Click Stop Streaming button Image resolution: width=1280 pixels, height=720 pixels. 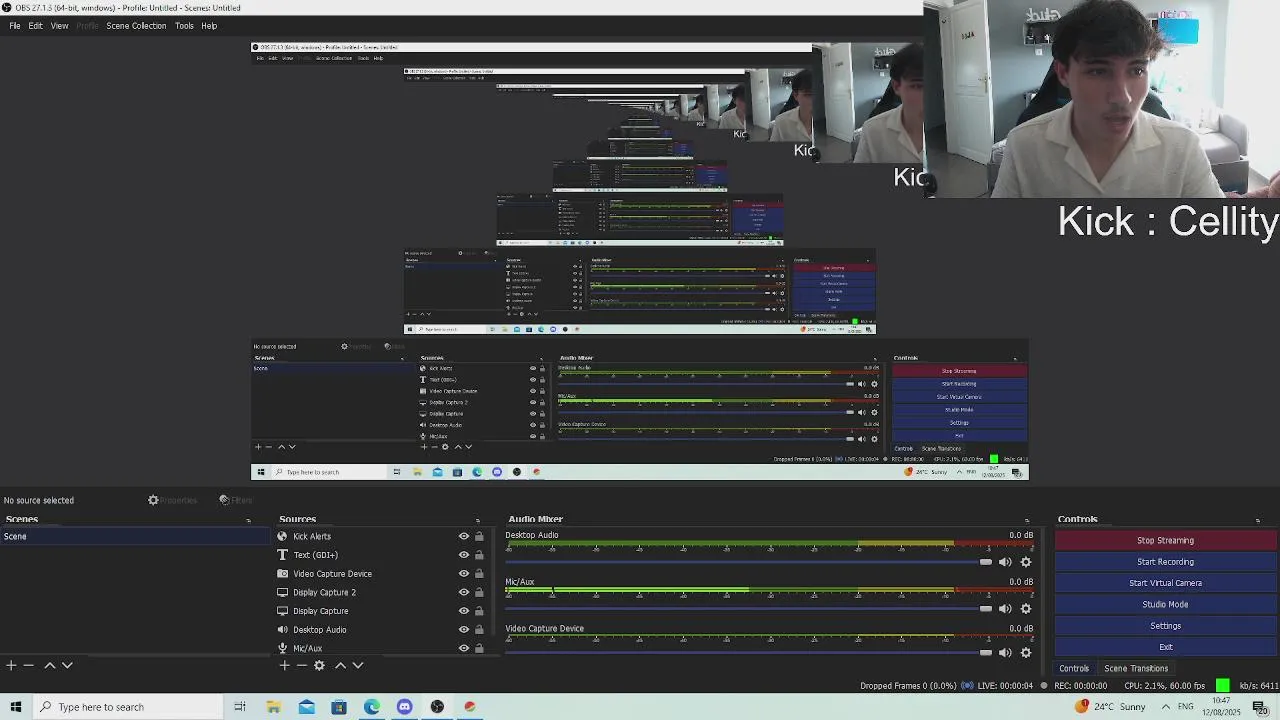click(x=1165, y=540)
